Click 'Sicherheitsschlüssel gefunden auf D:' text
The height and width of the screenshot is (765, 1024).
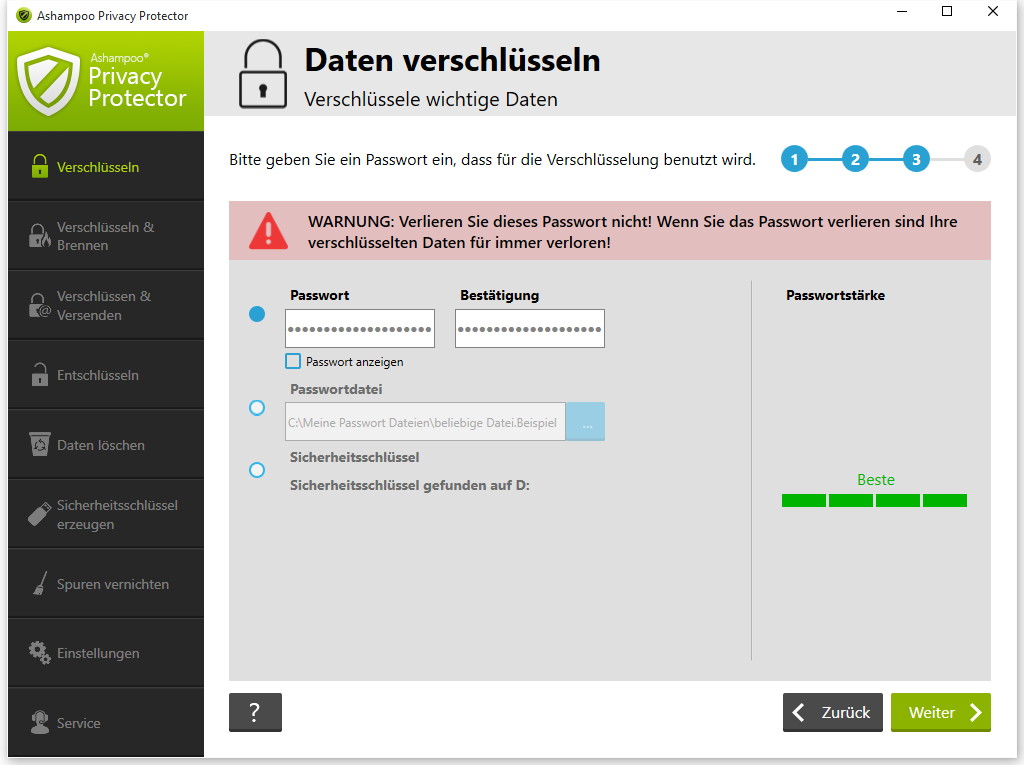click(409, 485)
